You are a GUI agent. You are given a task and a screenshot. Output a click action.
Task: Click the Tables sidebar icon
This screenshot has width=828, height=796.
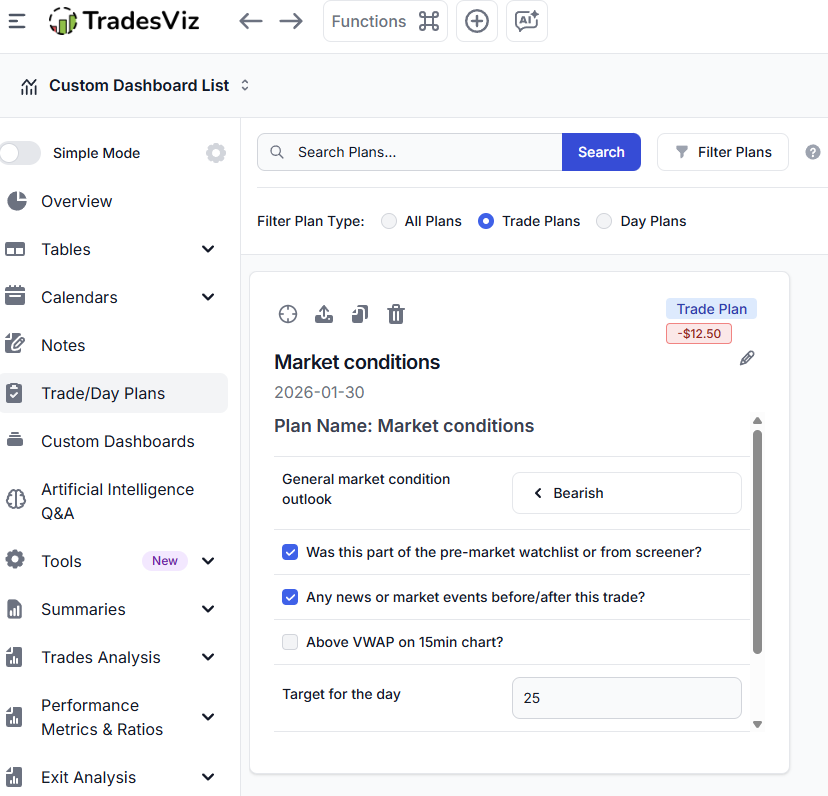pyautogui.click(x=15, y=249)
